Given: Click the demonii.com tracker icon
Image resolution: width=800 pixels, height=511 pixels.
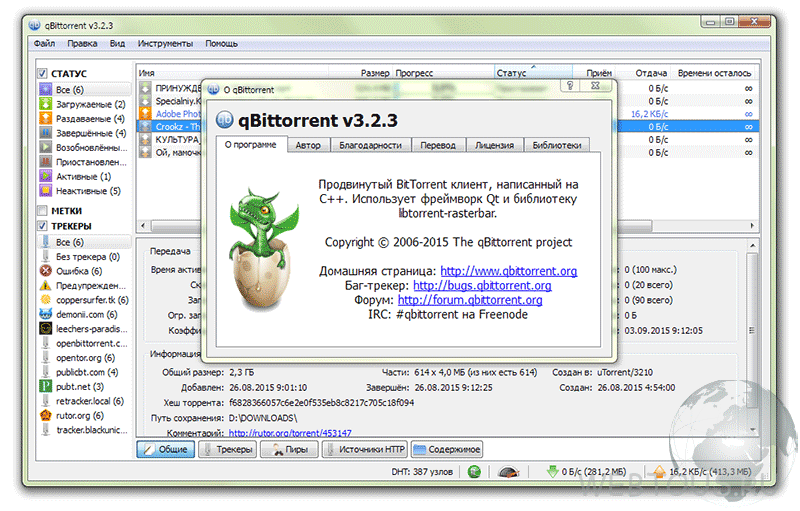Looking at the screenshot, I should [45, 314].
